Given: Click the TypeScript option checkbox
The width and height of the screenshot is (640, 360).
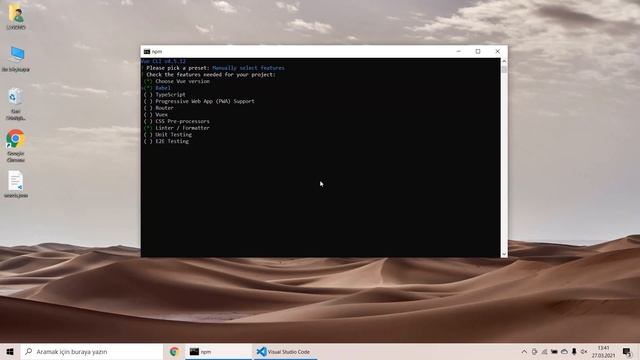Looking at the screenshot, I should point(148,94).
